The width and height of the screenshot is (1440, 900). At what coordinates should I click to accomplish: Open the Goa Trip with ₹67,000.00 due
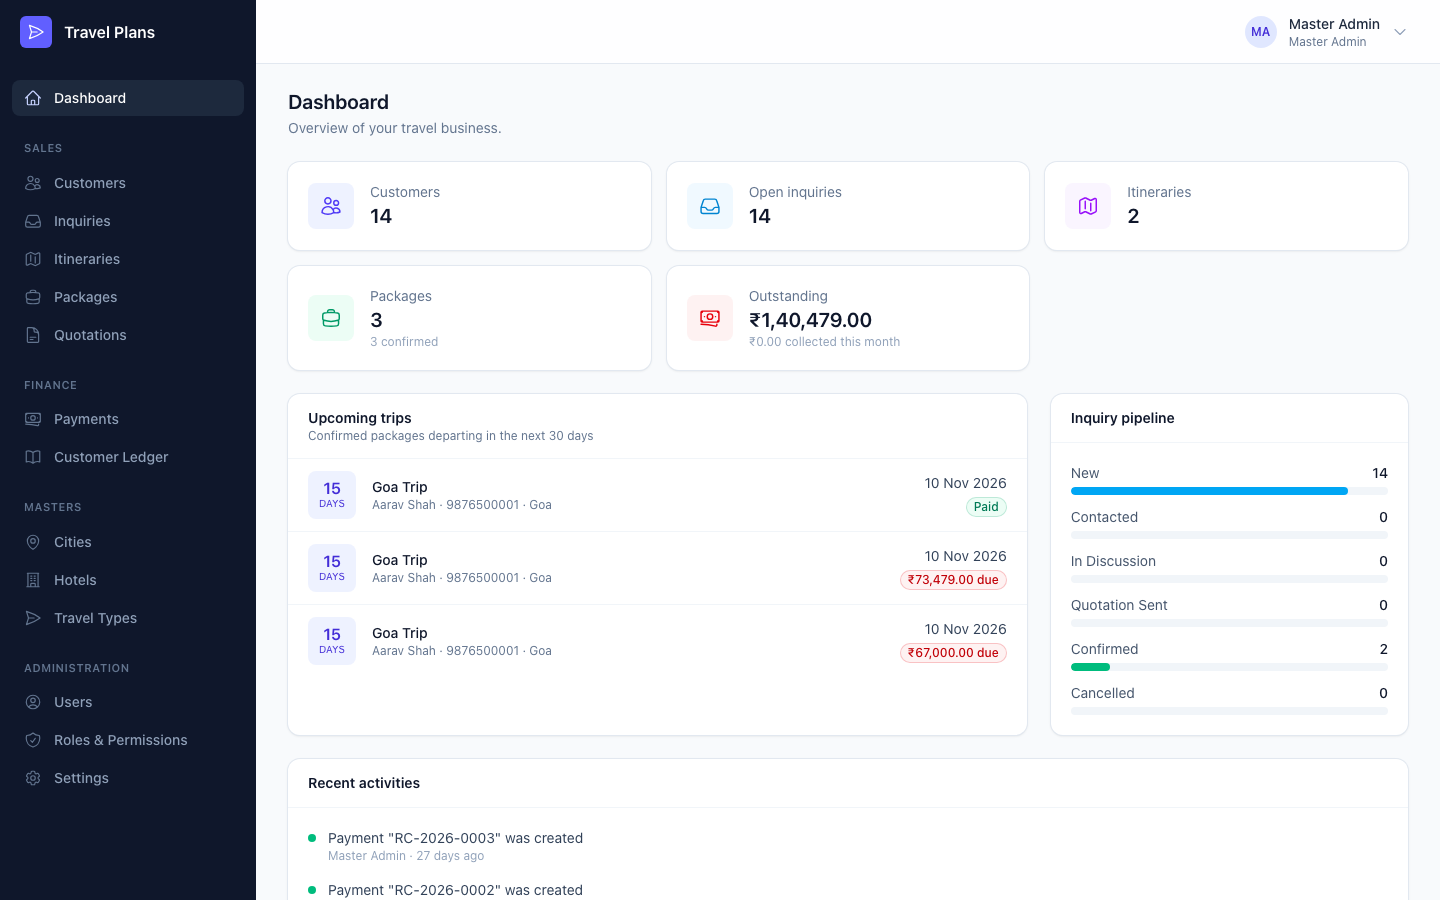(x=657, y=641)
